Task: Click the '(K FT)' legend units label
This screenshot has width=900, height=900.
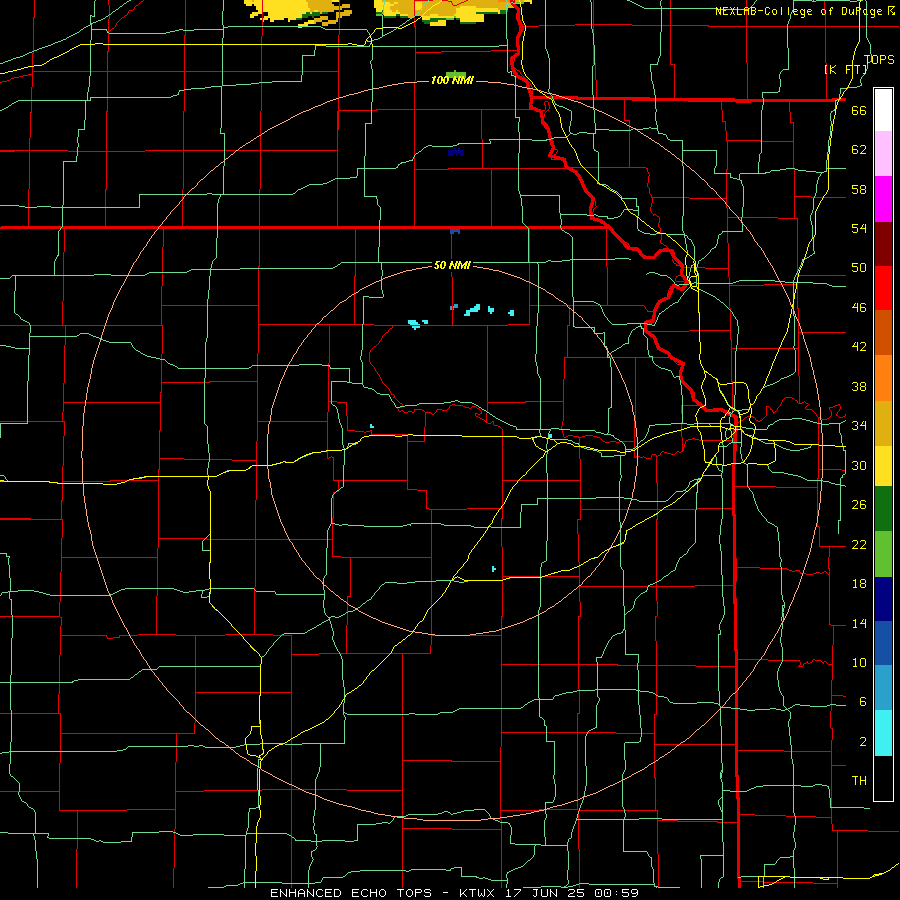Action: click(x=846, y=69)
